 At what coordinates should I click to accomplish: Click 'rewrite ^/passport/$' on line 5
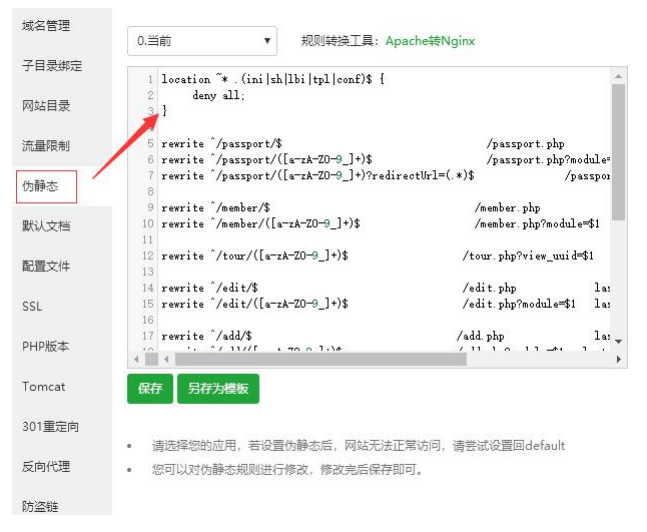tap(222, 144)
